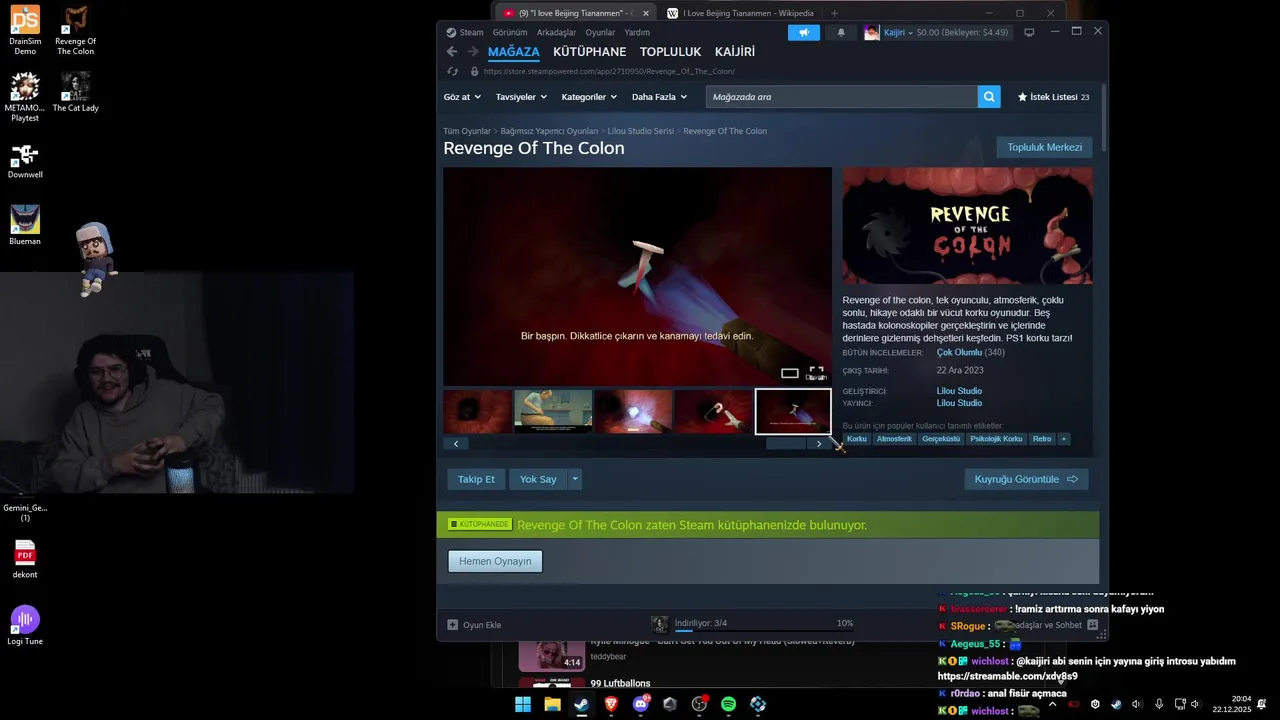Click the Topluluk Merkezi button
The image size is (1280, 720).
[x=1044, y=147]
